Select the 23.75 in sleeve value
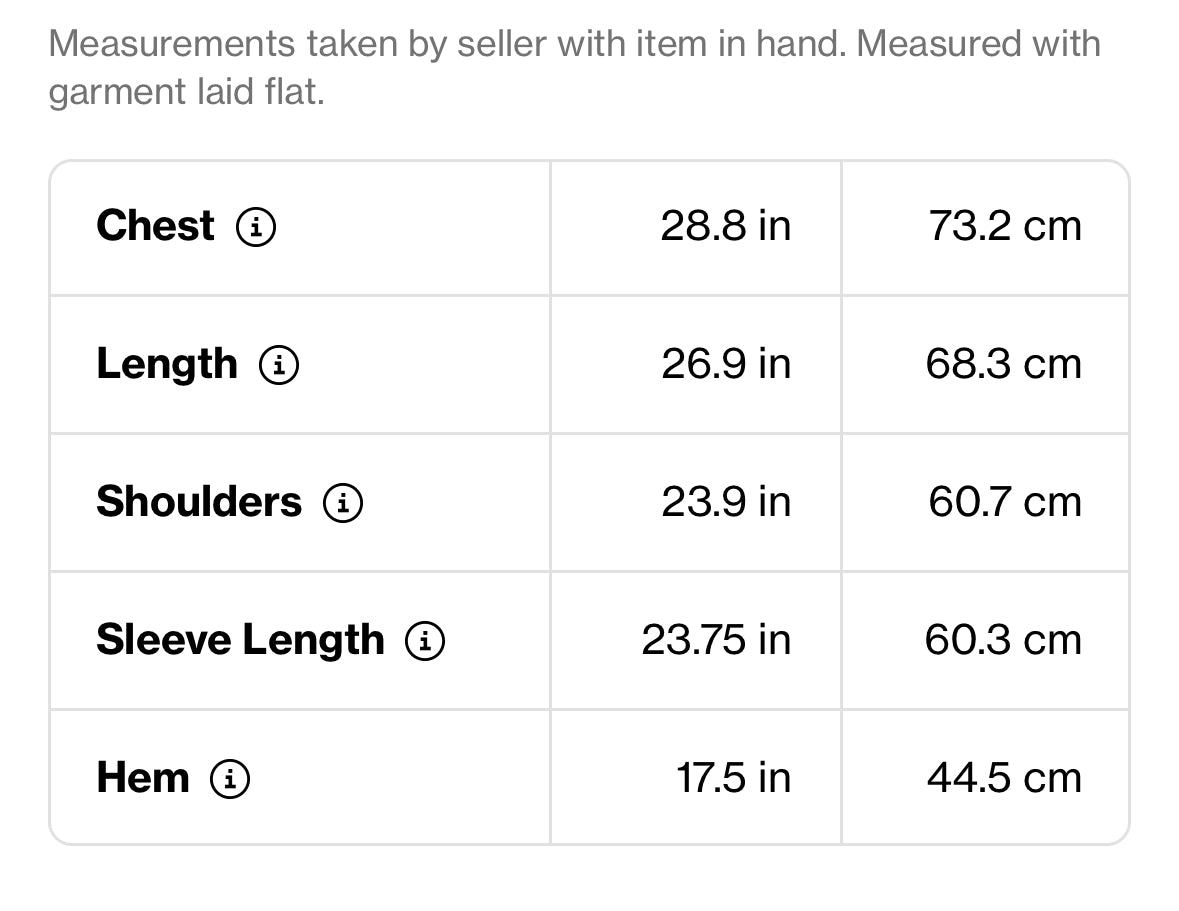1179x911 pixels. tap(717, 640)
